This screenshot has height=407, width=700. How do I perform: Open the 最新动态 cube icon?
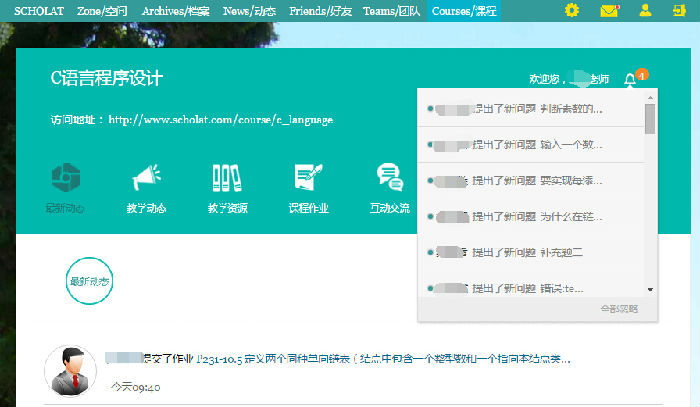click(x=65, y=178)
